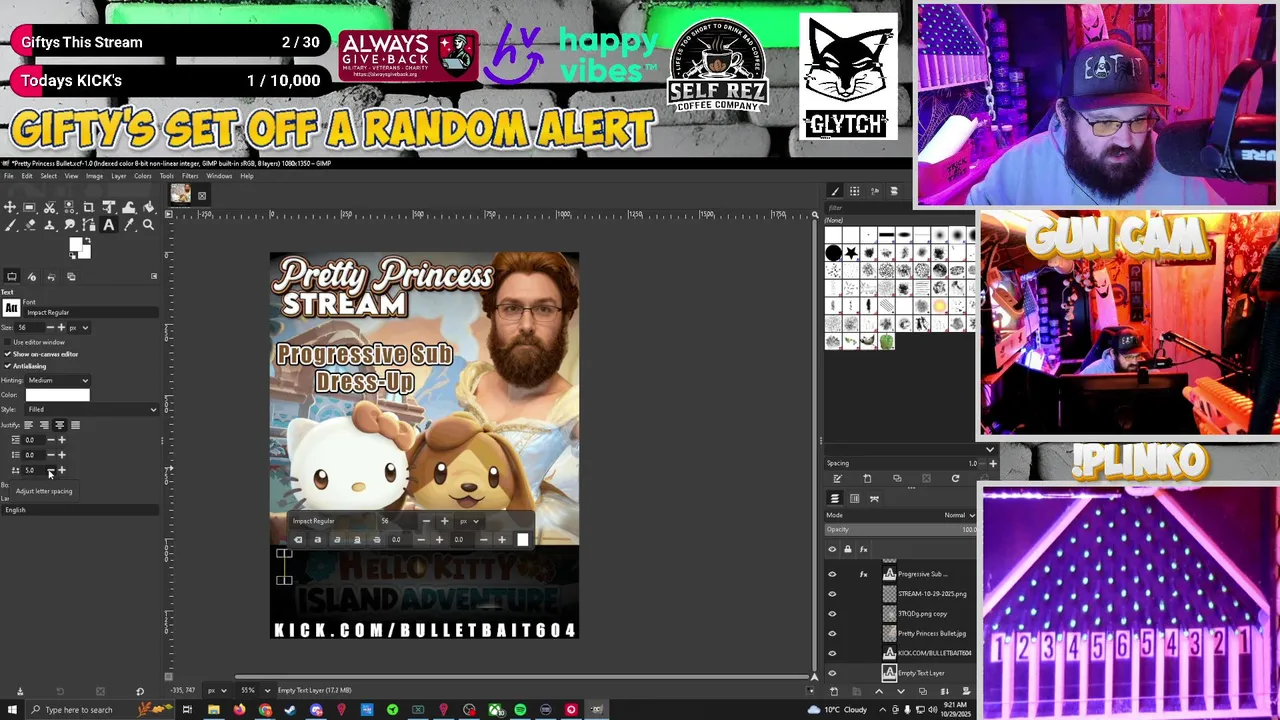Select the Paths tool

coord(89,225)
